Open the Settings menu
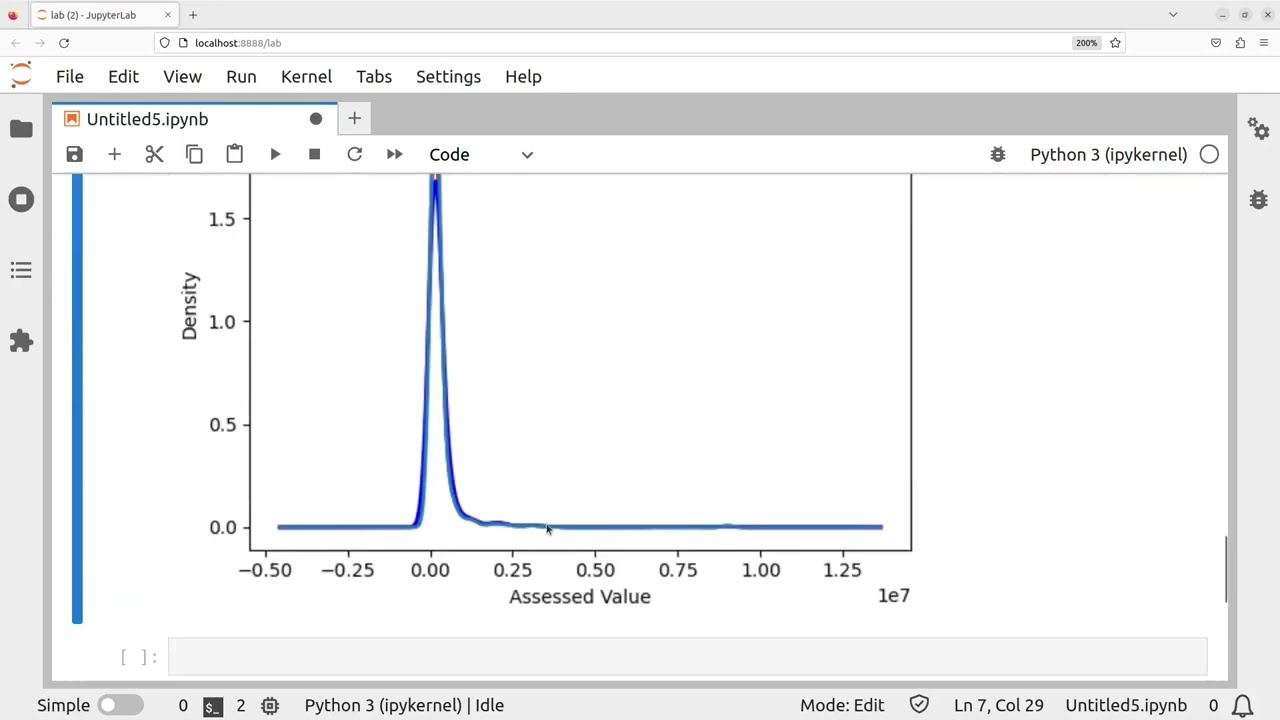Screen dimensions: 1280x720 [x=448, y=77]
